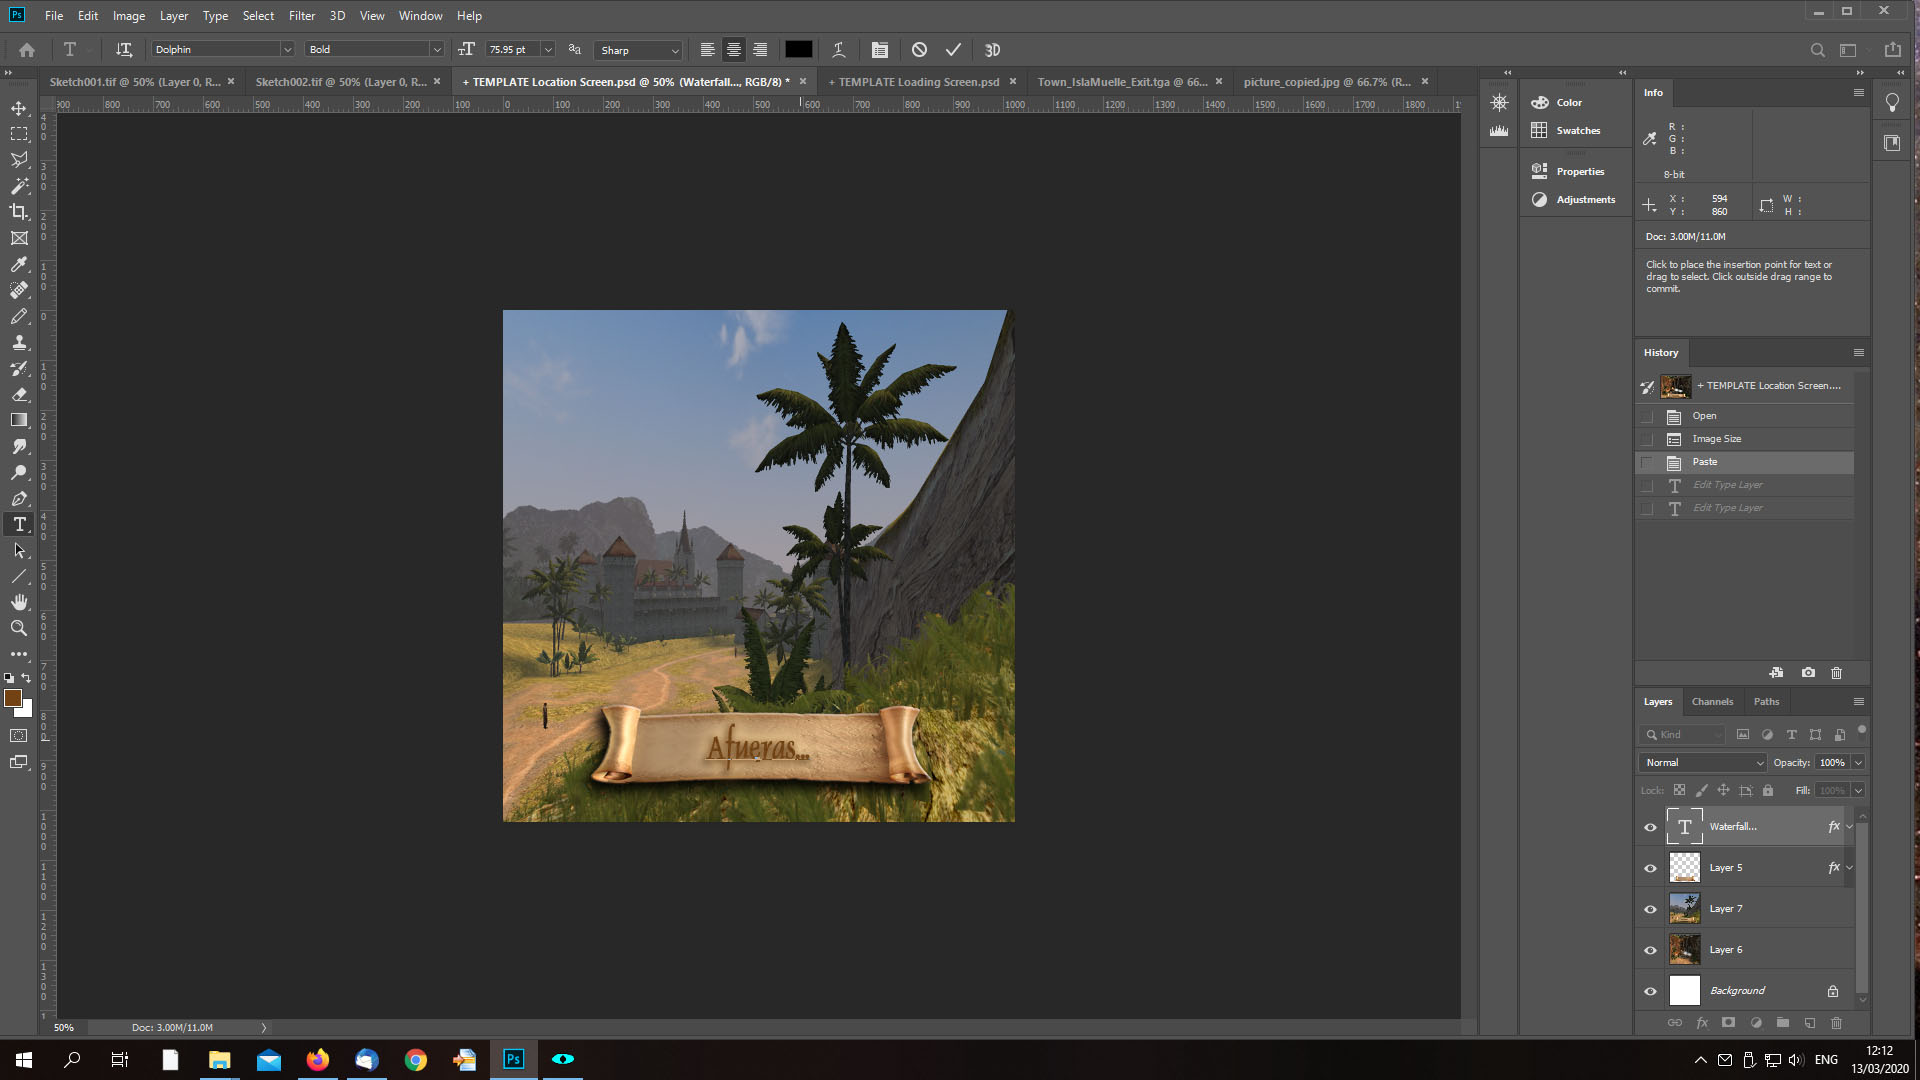1920x1080 pixels.
Task: Open the Adjustments panel
Action: [1585, 200]
